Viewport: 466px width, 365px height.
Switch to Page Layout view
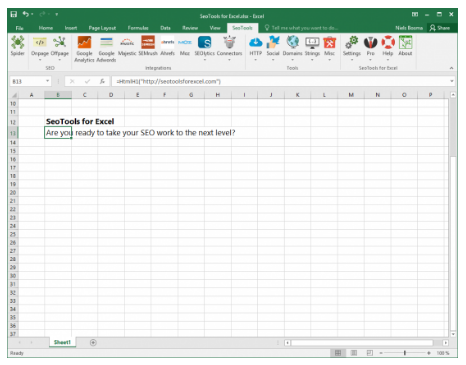(x=354, y=353)
